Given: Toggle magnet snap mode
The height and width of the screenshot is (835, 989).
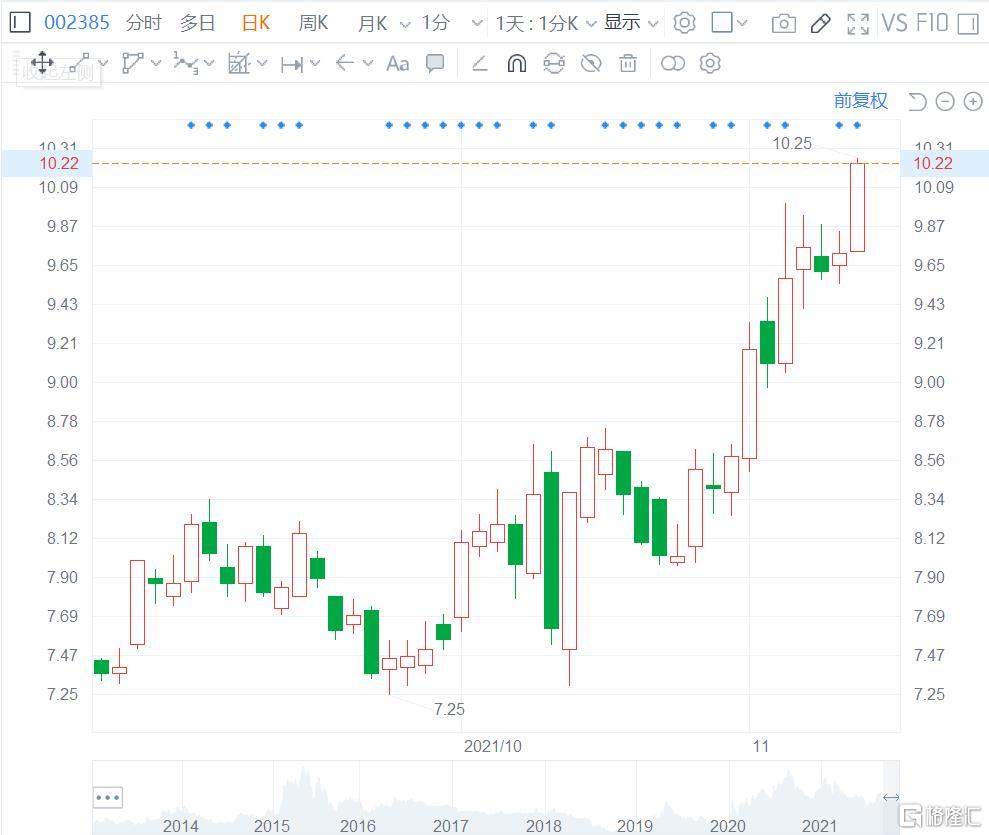Looking at the screenshot, I should coord(517,63).
